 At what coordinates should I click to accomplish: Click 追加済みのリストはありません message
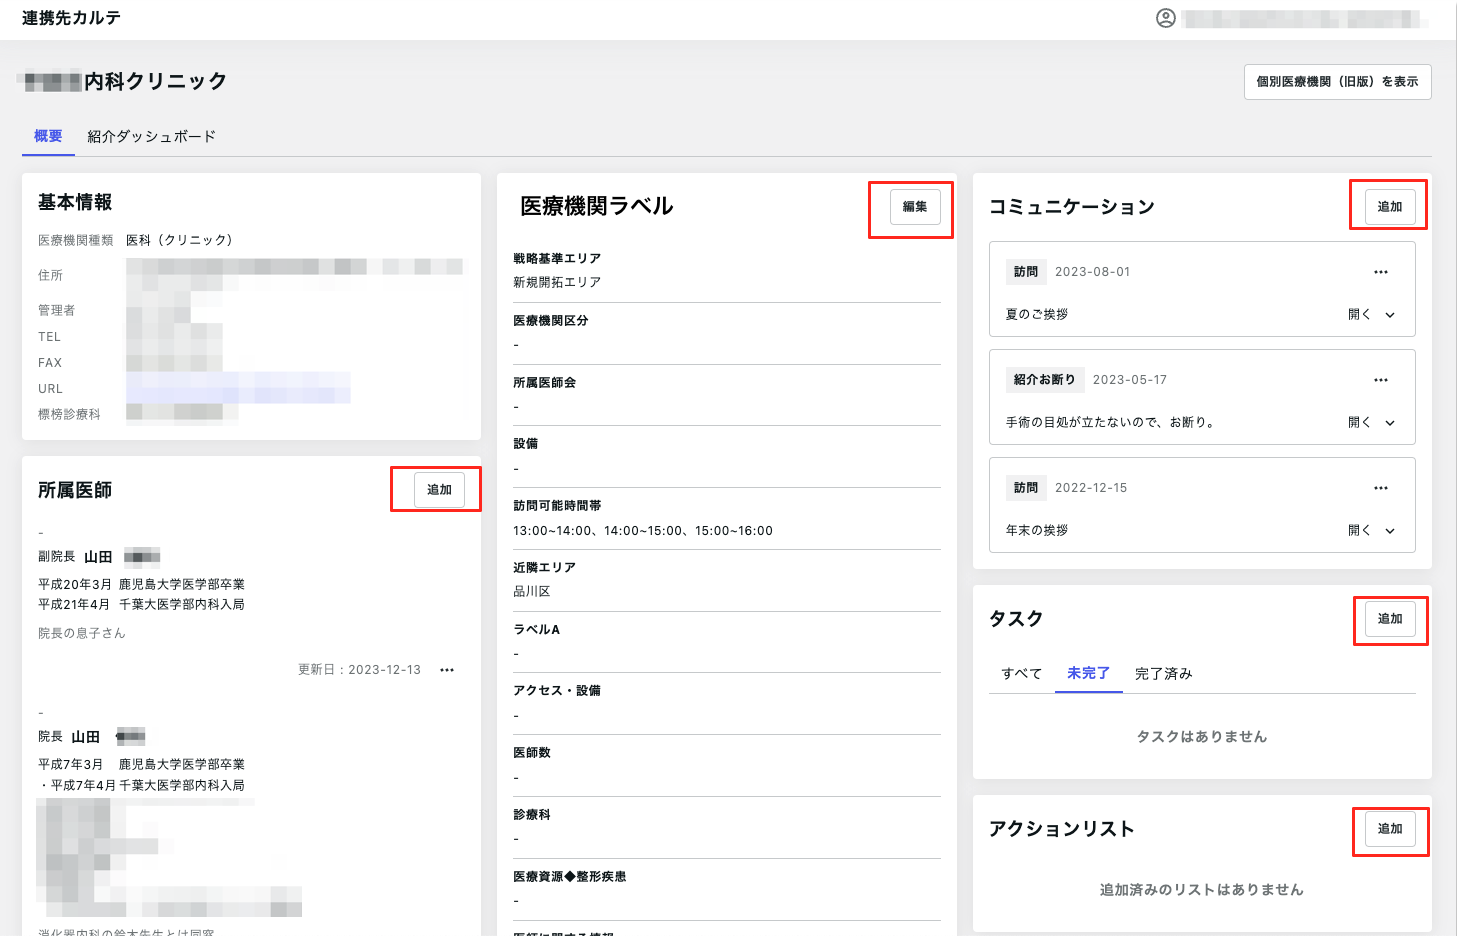1202,890
